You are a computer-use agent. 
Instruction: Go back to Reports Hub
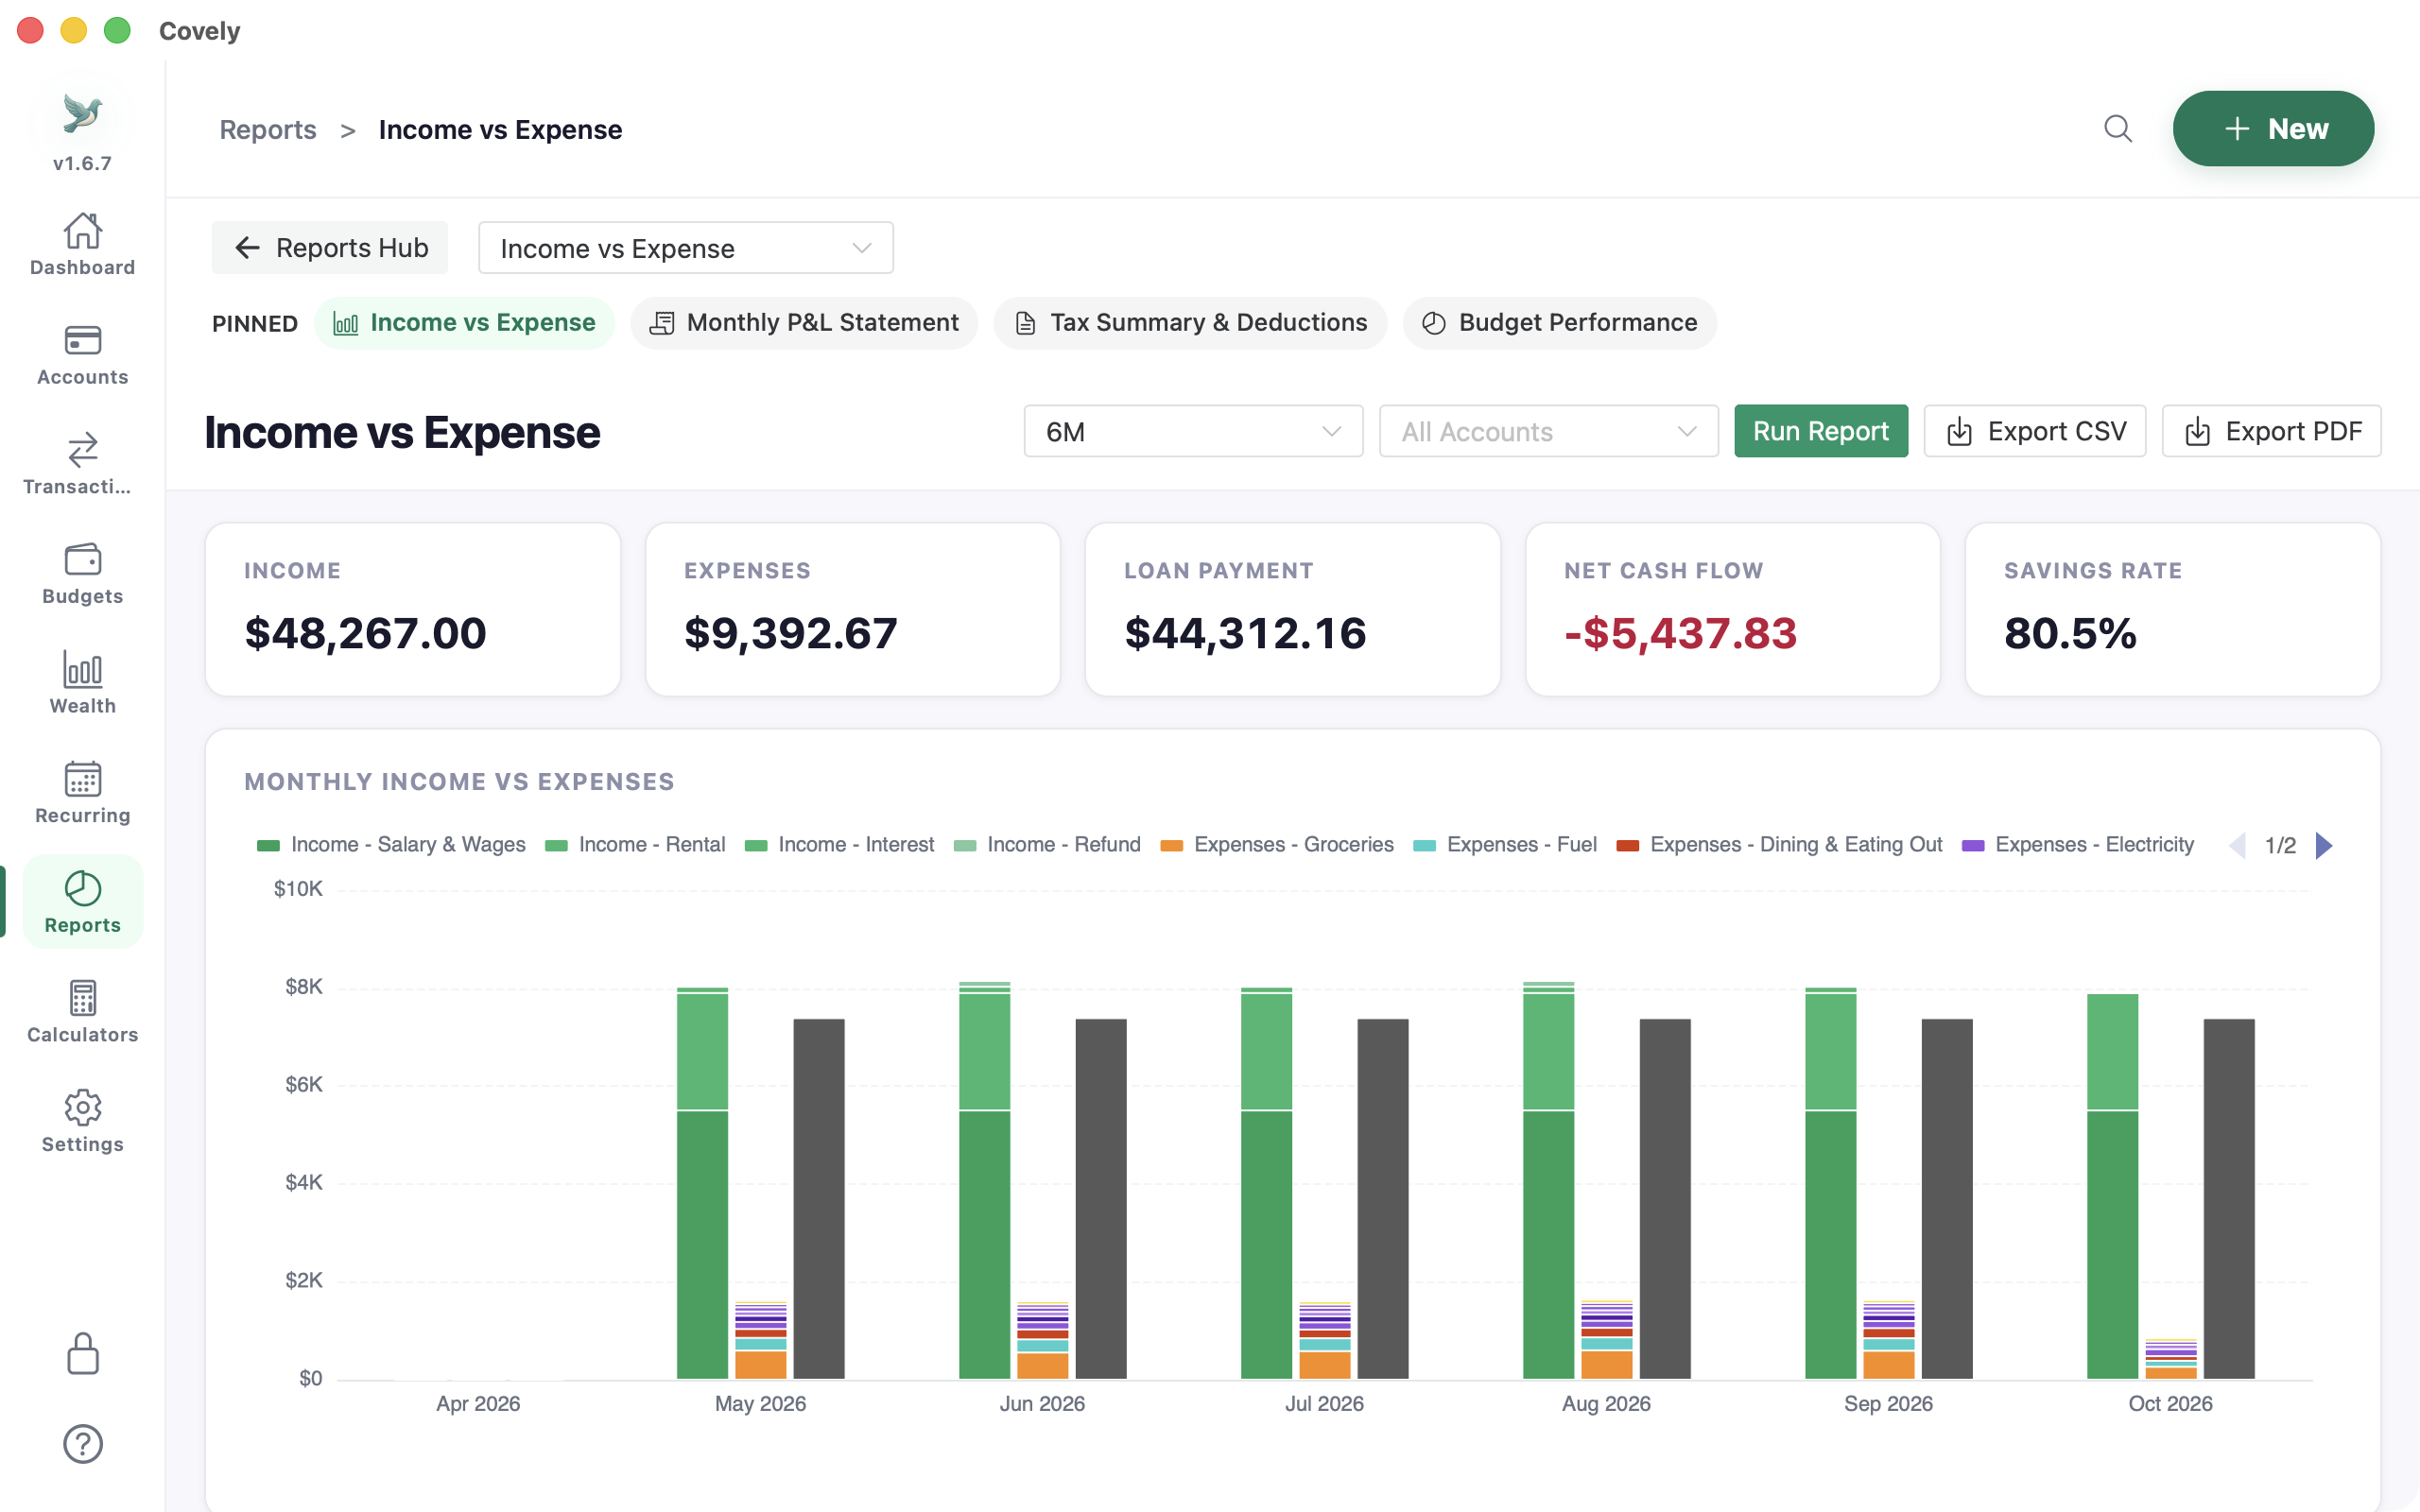(x=330, y=248)
